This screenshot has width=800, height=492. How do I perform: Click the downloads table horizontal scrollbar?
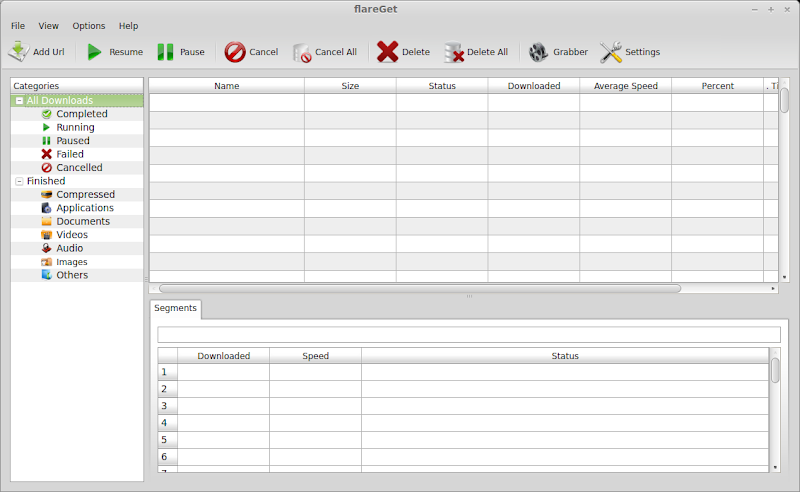pyautogui.click(x=420, y=288)
